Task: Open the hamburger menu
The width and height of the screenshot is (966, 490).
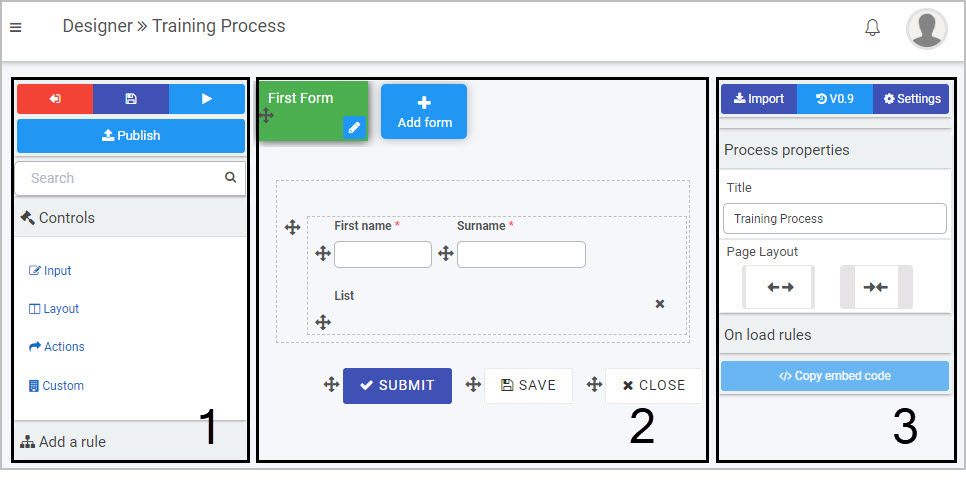Action: coord(16,27)
